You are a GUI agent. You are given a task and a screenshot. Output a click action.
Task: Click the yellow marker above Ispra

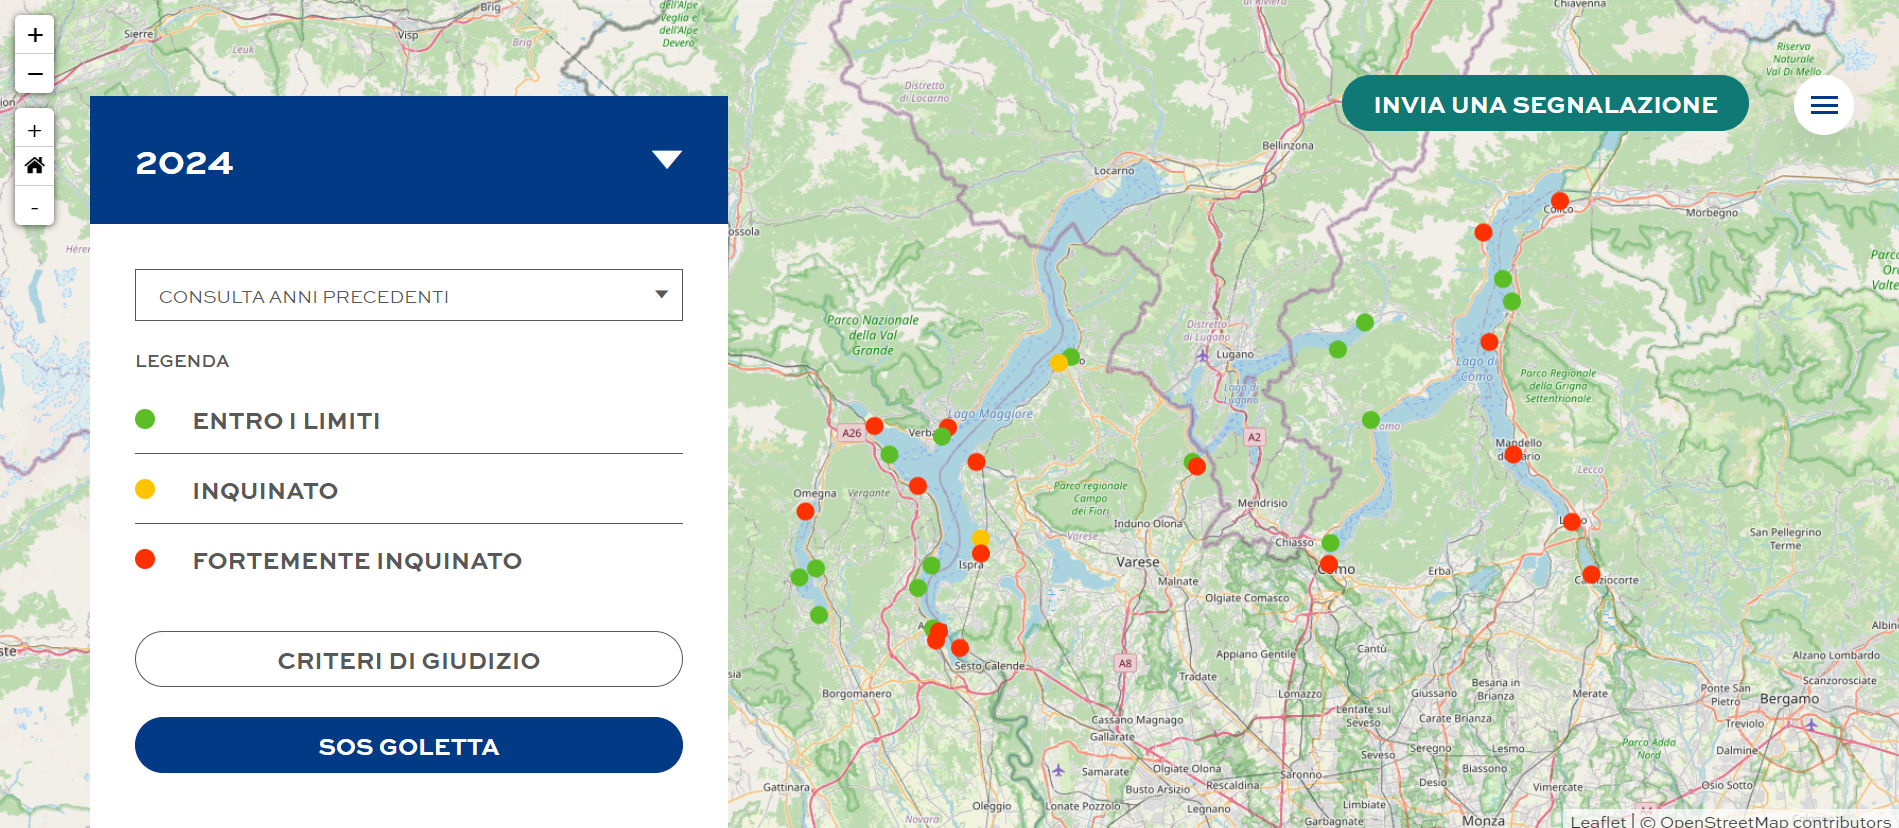(980, 538)
